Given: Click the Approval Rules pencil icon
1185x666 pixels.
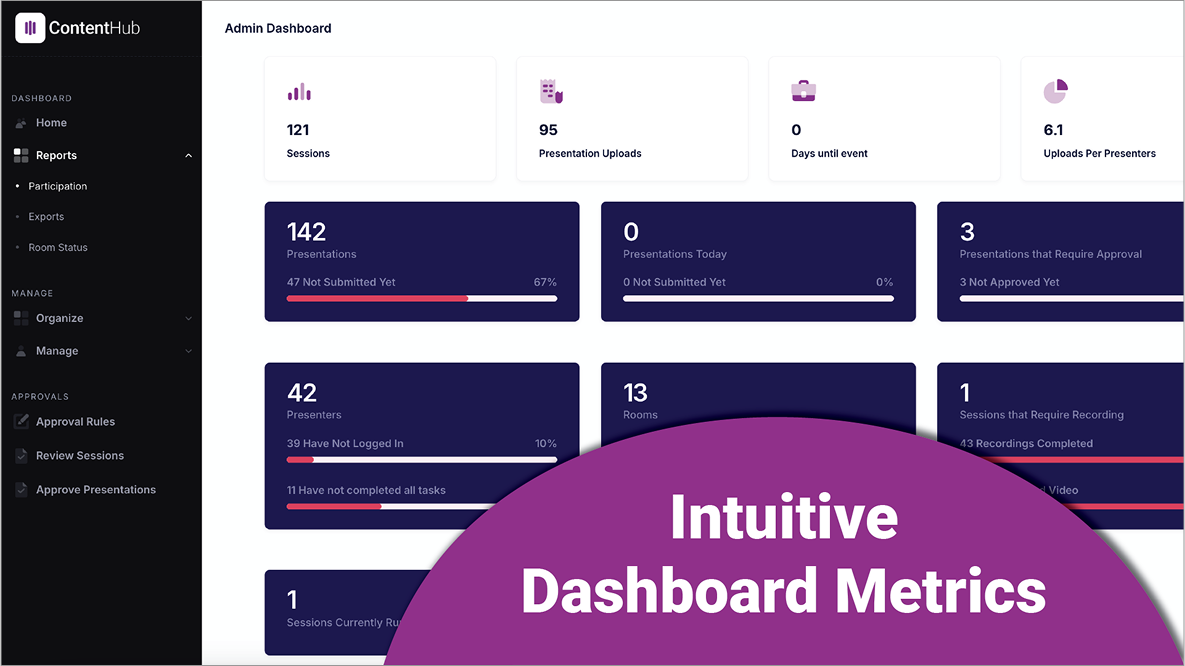Looking at the screenshot, I should point(21,422).
